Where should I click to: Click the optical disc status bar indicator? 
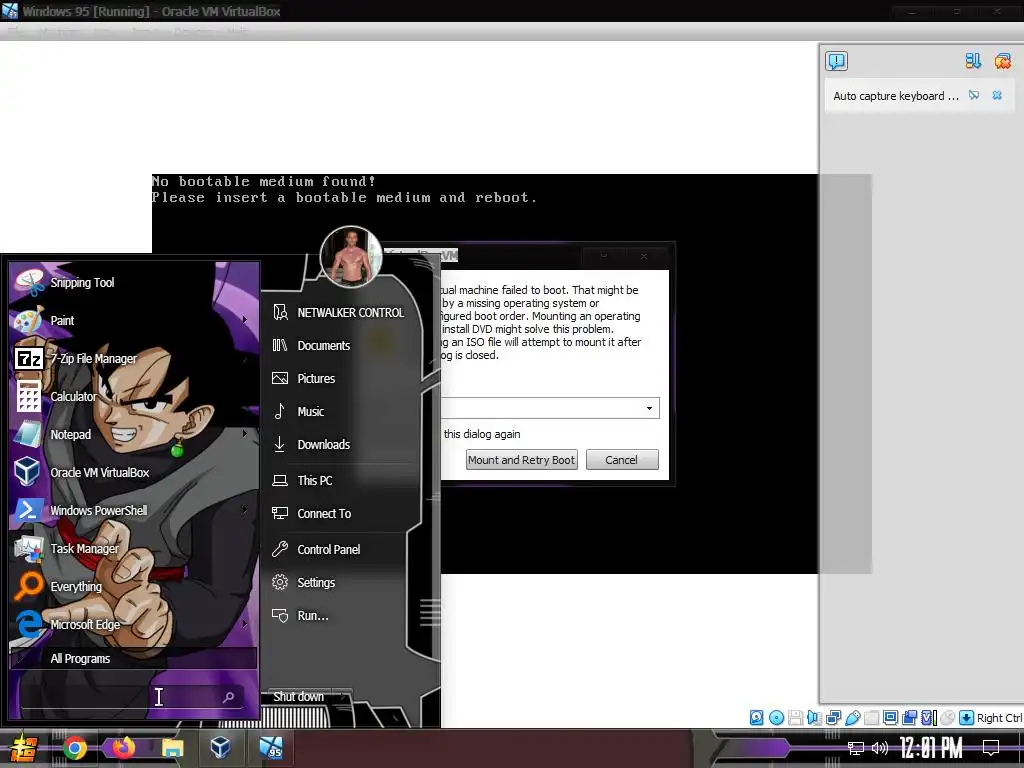pos(776,718)
